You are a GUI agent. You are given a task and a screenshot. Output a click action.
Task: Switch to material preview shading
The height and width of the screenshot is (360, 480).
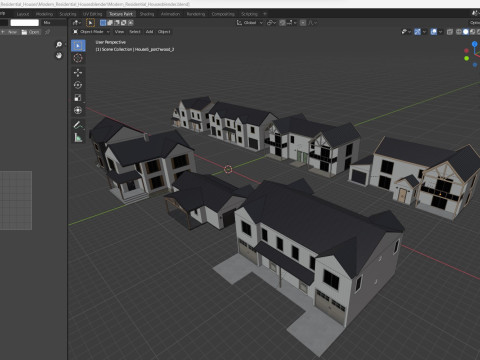(472, 32)
